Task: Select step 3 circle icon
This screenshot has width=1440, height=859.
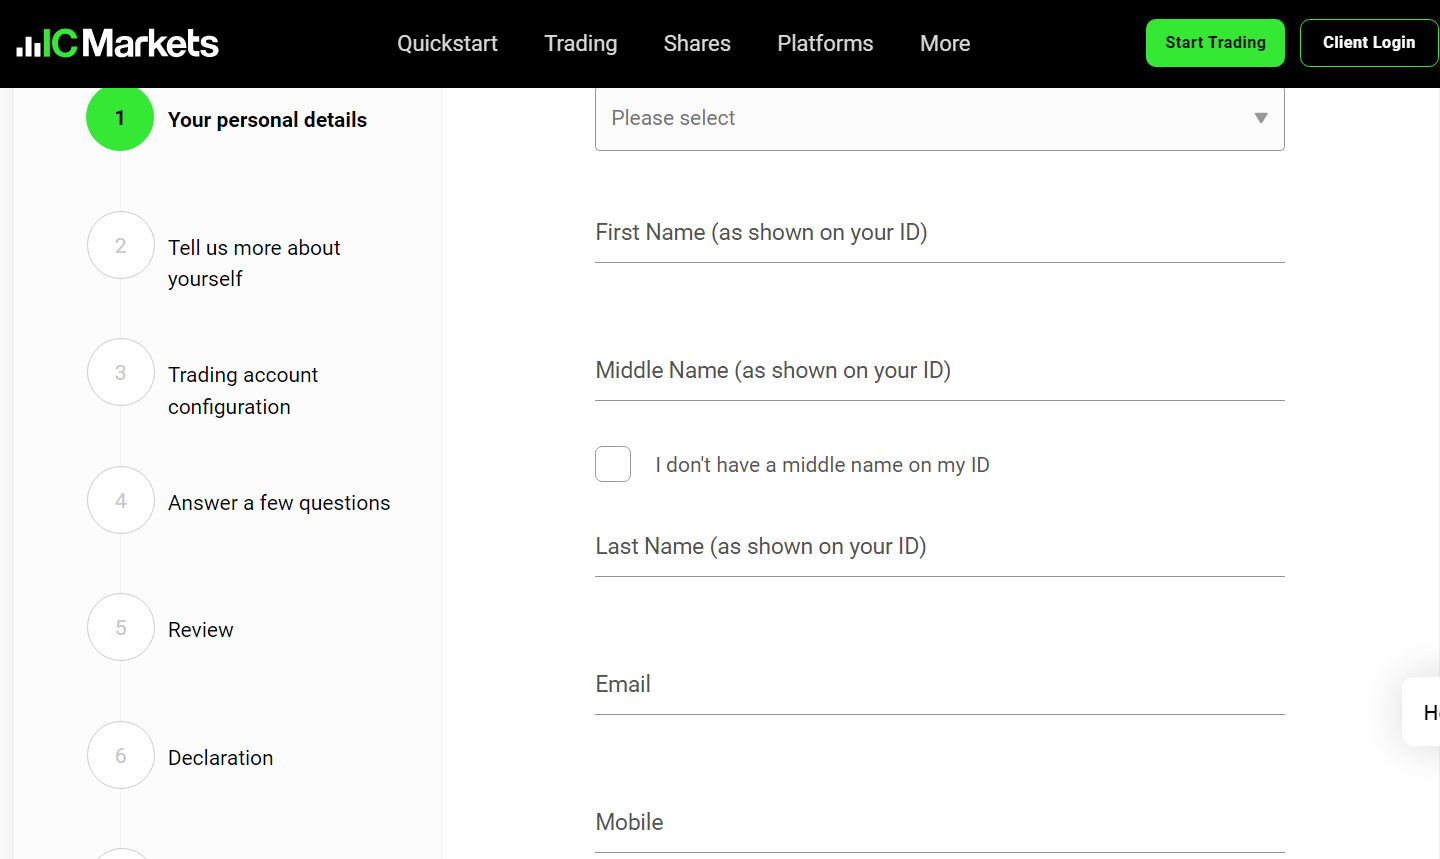Action: click(x=120, y=373)
